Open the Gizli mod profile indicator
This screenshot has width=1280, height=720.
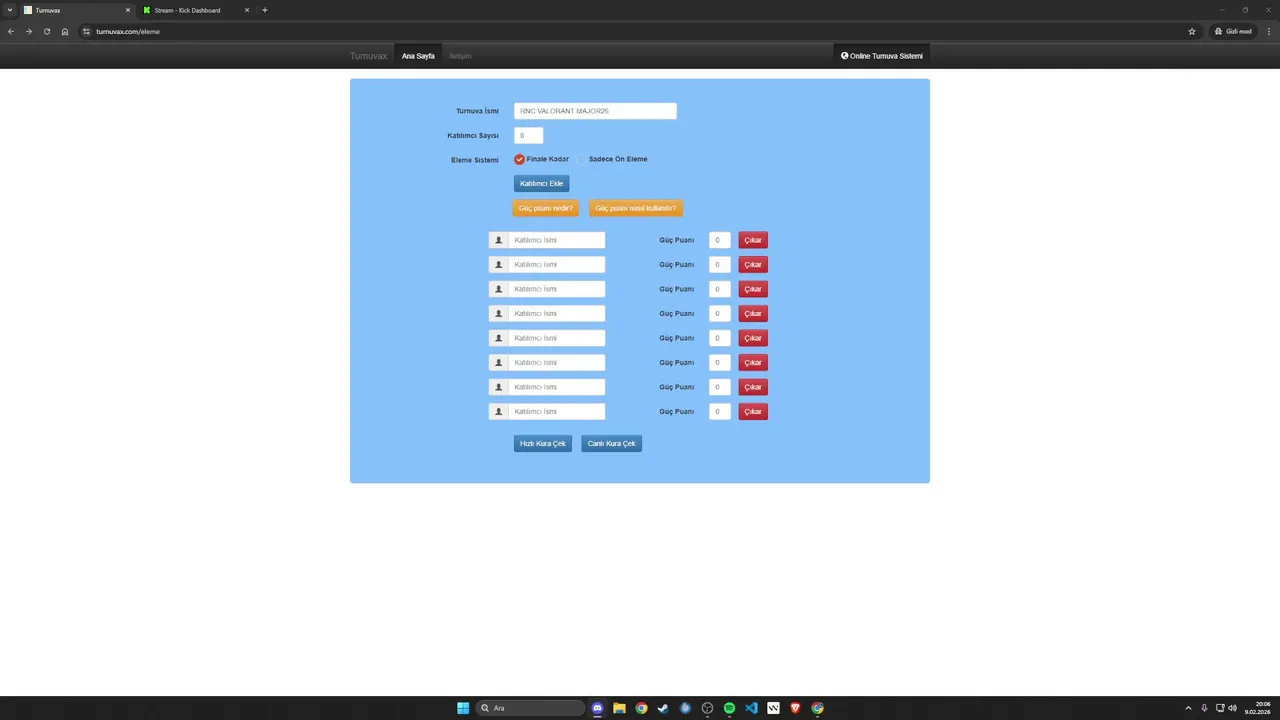(1233, 31)
